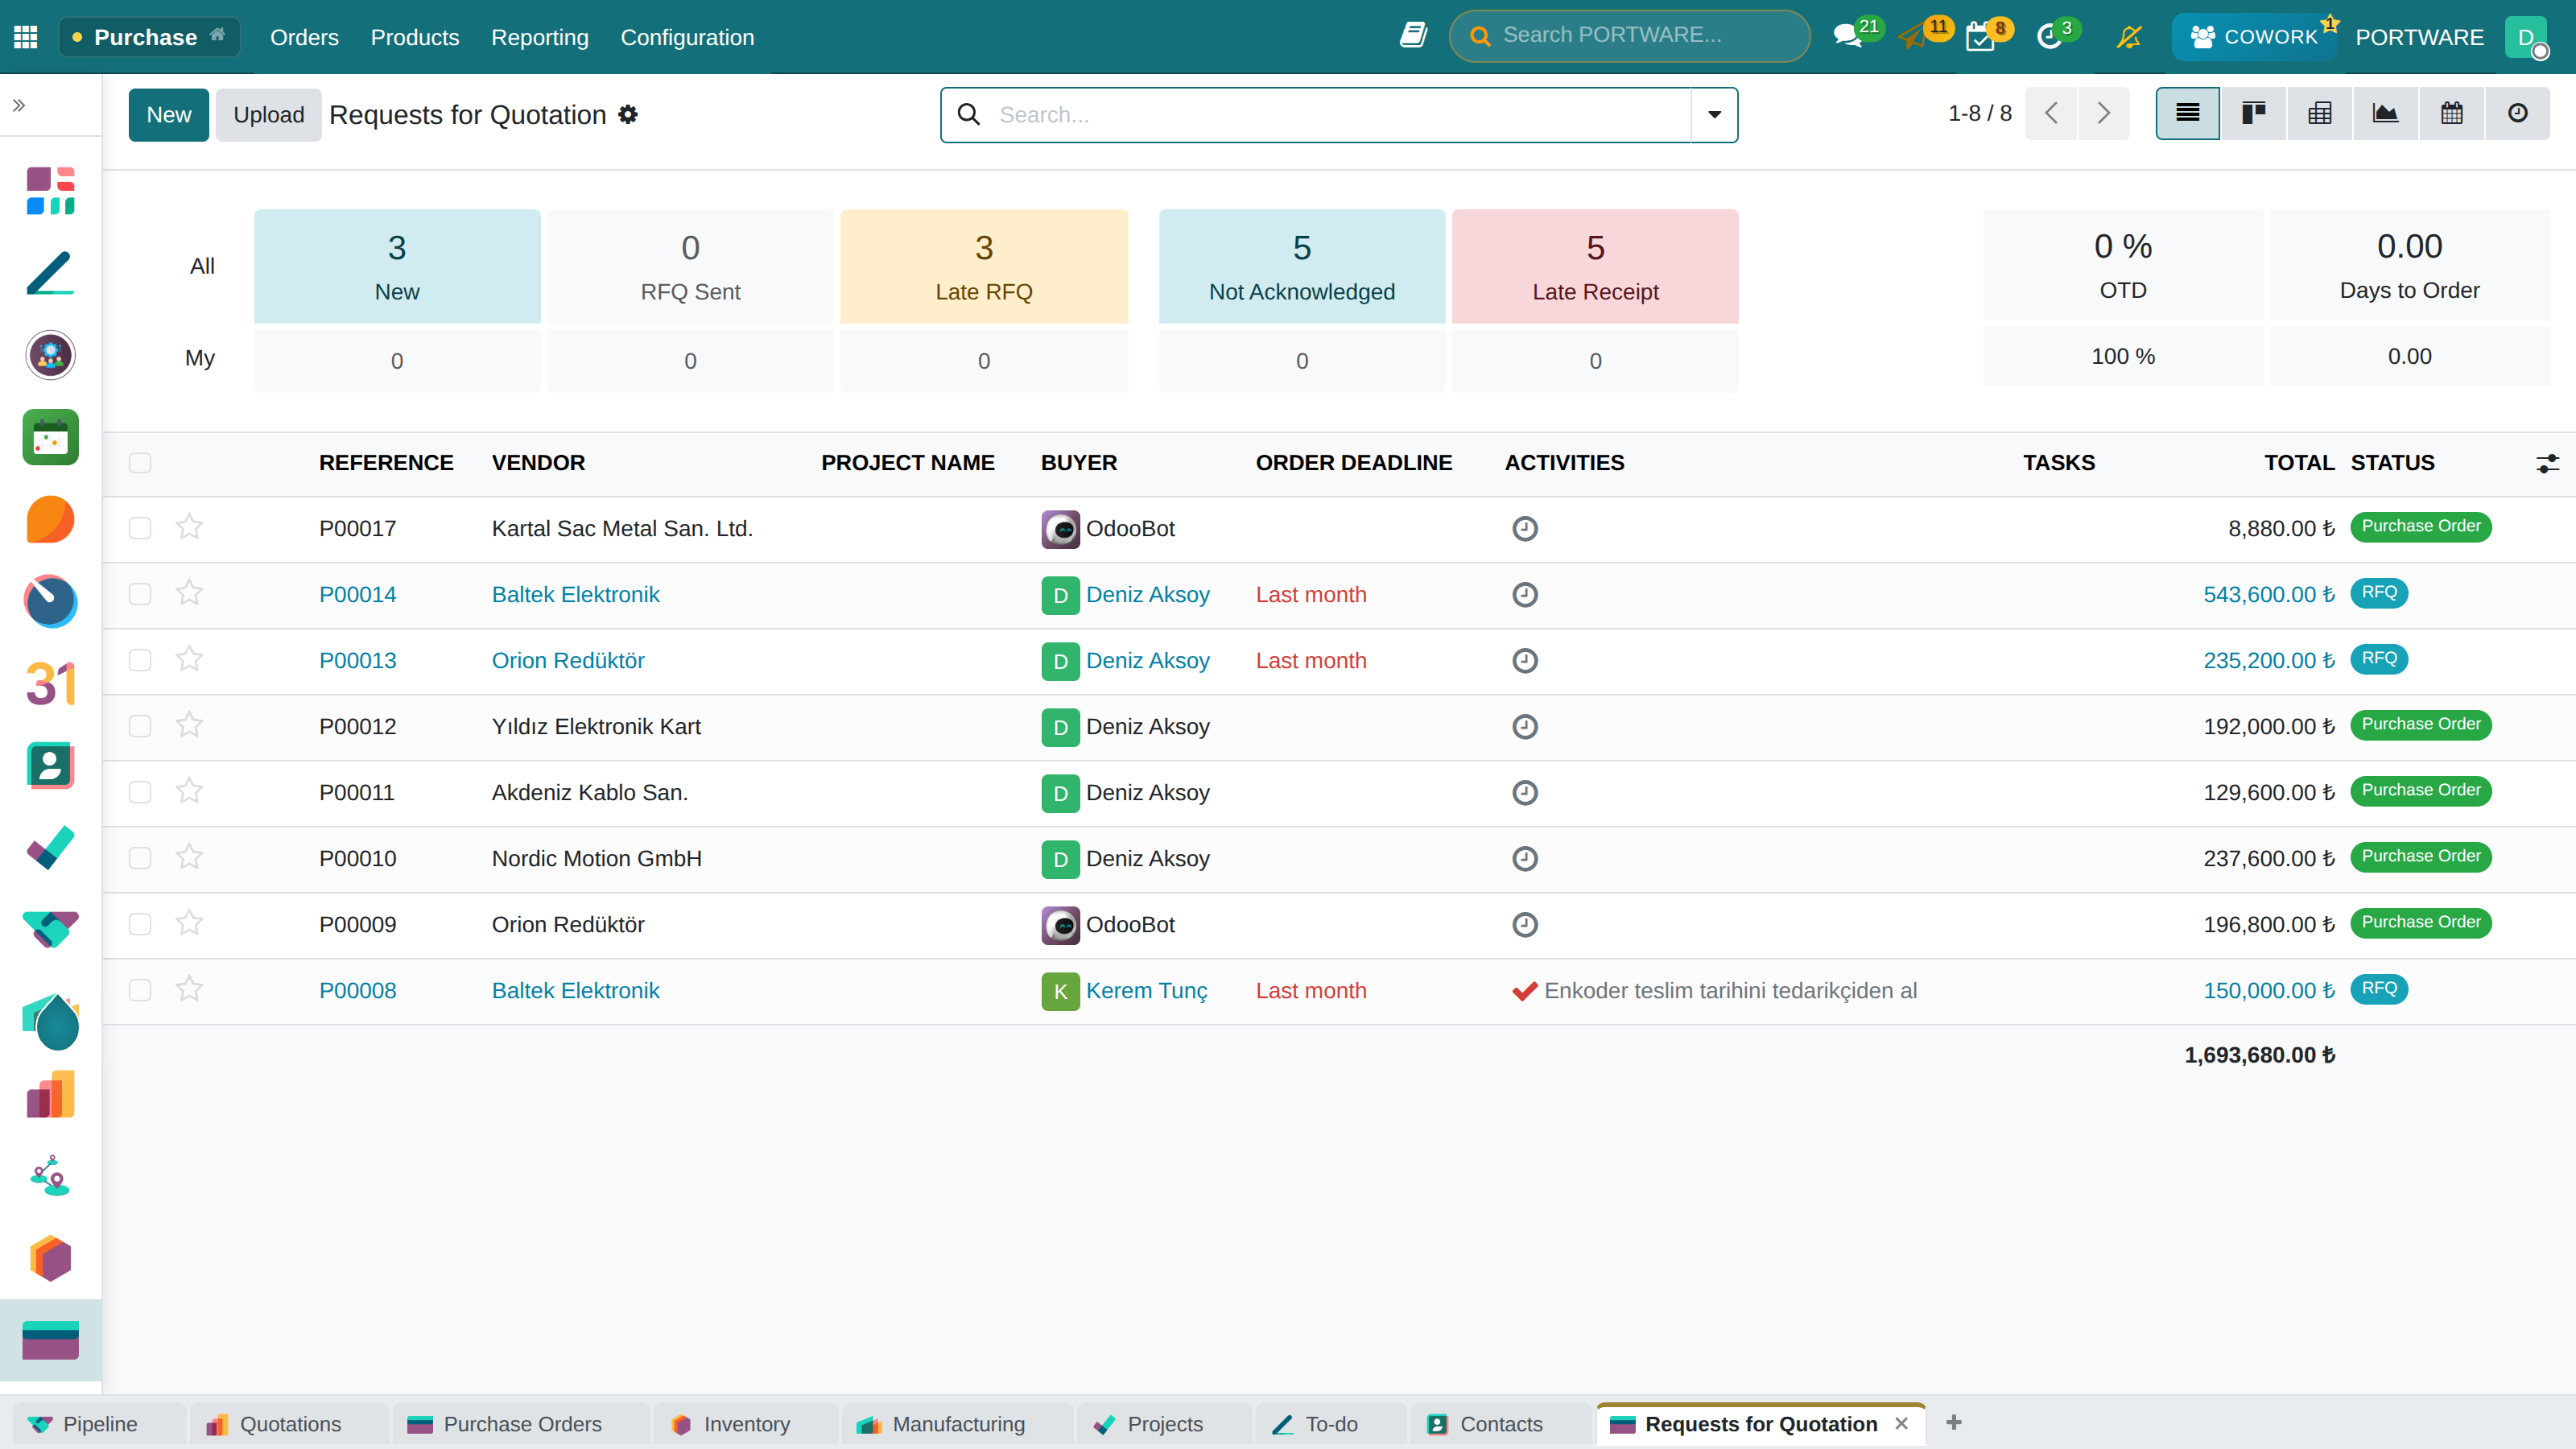This screenshot has height=1449, width=2576.
Task: Open the activity view clock icon
Action: click(x=2517, y=114)
